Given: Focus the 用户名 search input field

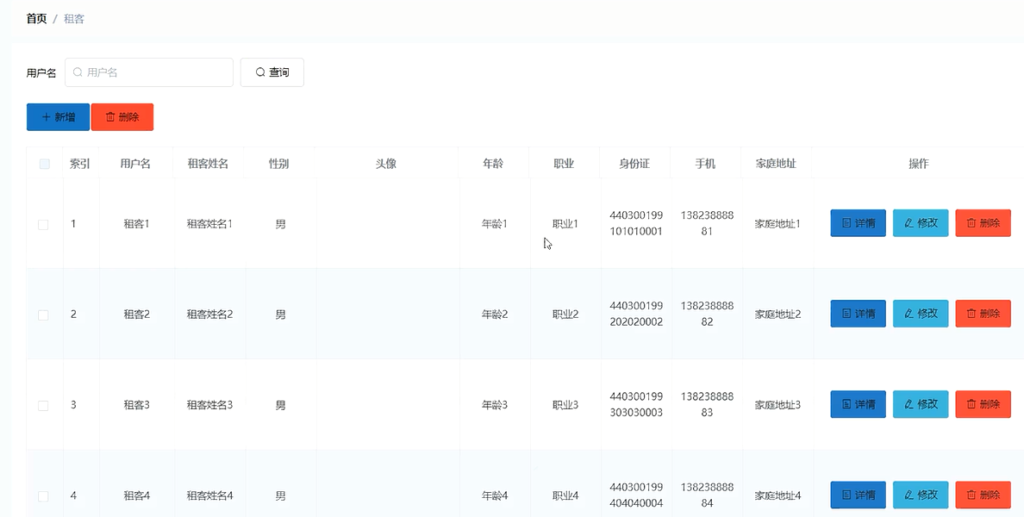Looking at the screenshot, I should tap(149, 72).
